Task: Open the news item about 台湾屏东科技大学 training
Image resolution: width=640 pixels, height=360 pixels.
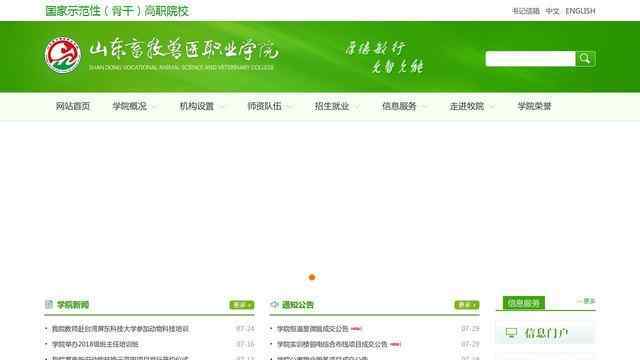Action: coord(120,329)
